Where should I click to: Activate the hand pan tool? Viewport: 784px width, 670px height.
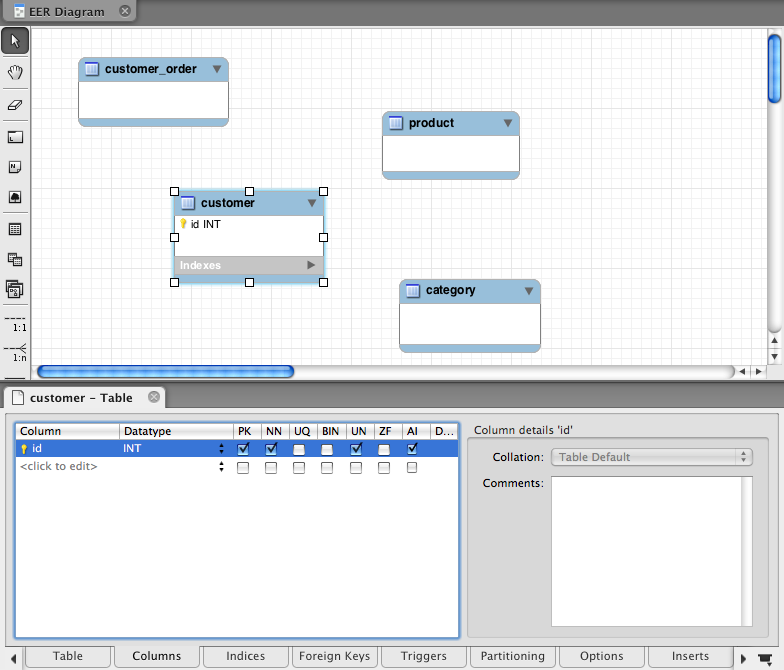(15, 73)
